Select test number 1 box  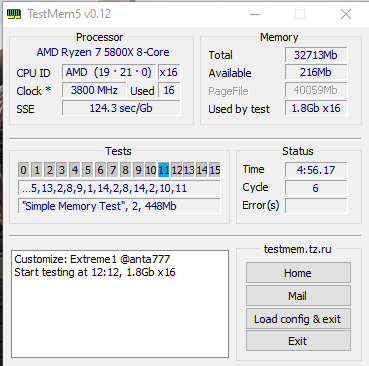point(37,170)
